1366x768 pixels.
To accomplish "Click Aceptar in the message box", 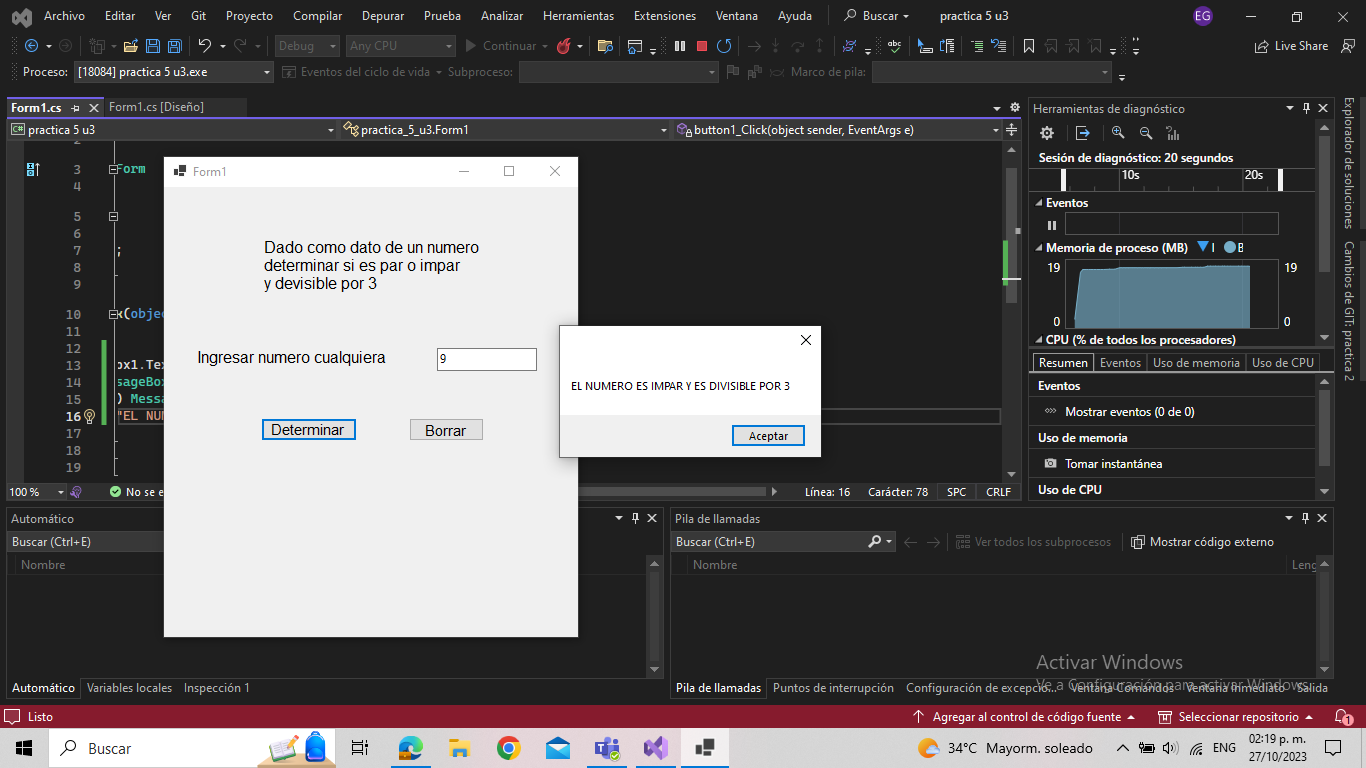I will tap(768, 436).
